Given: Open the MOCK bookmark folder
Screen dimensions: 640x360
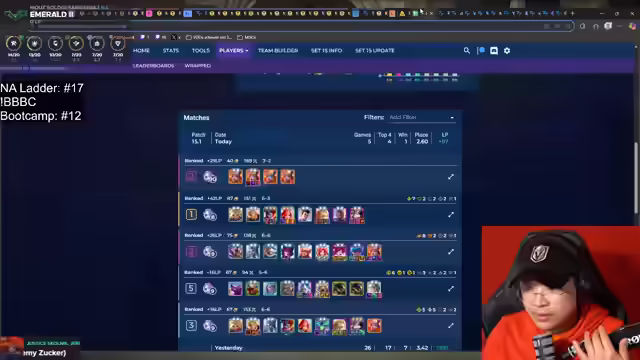Looking at the screenshot, I should [x=247, y=37].
